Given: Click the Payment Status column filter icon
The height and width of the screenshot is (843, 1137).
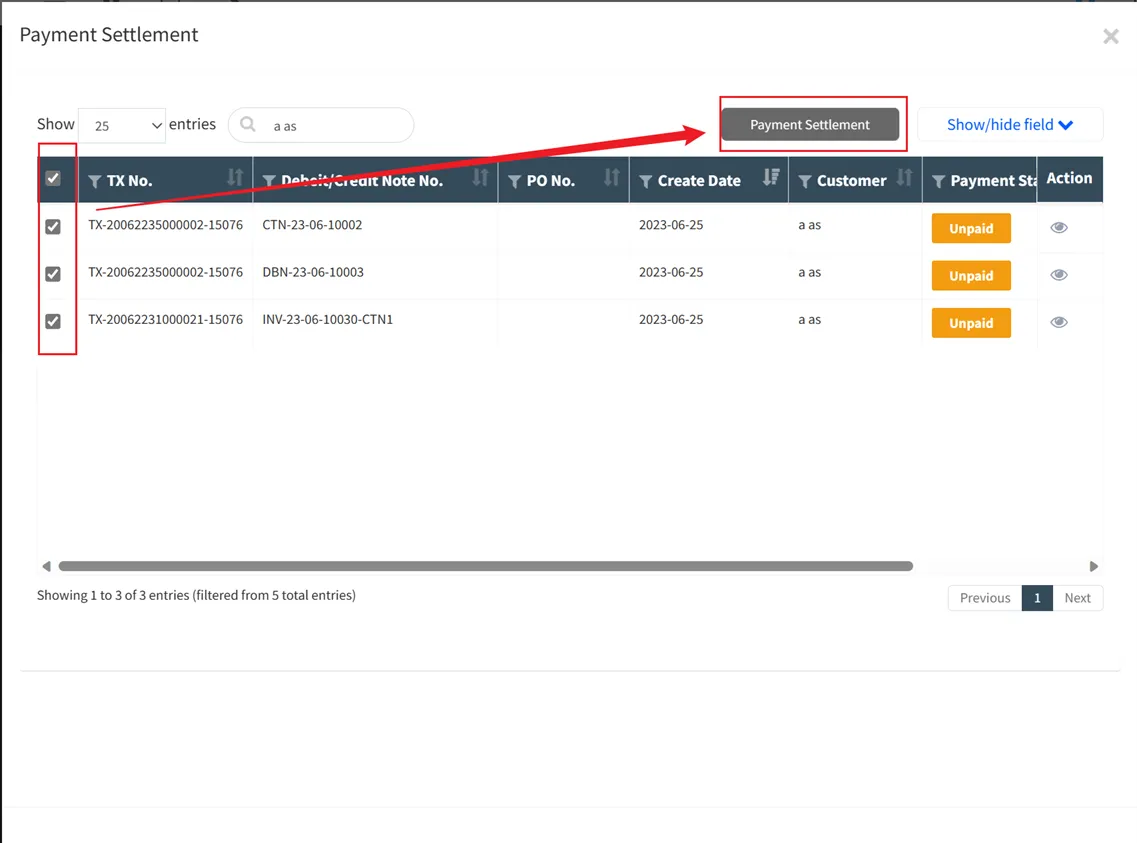Looking at the screenshot, I should coord(938,181).
